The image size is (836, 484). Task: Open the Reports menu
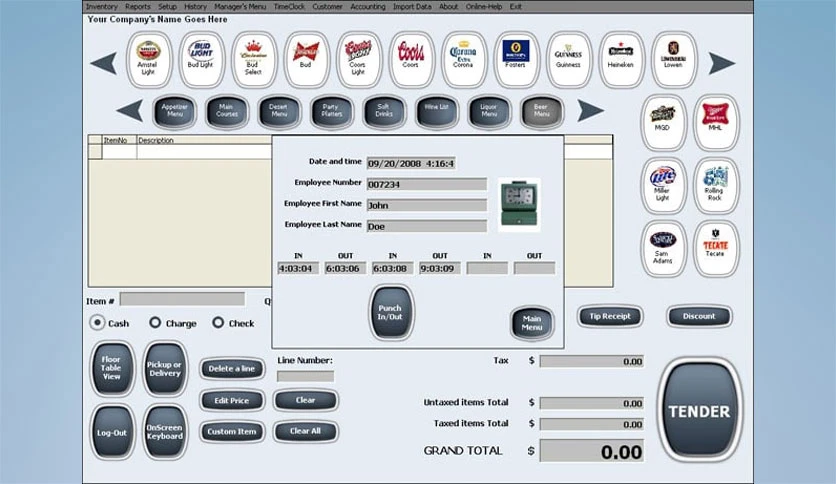click(138, 6)
